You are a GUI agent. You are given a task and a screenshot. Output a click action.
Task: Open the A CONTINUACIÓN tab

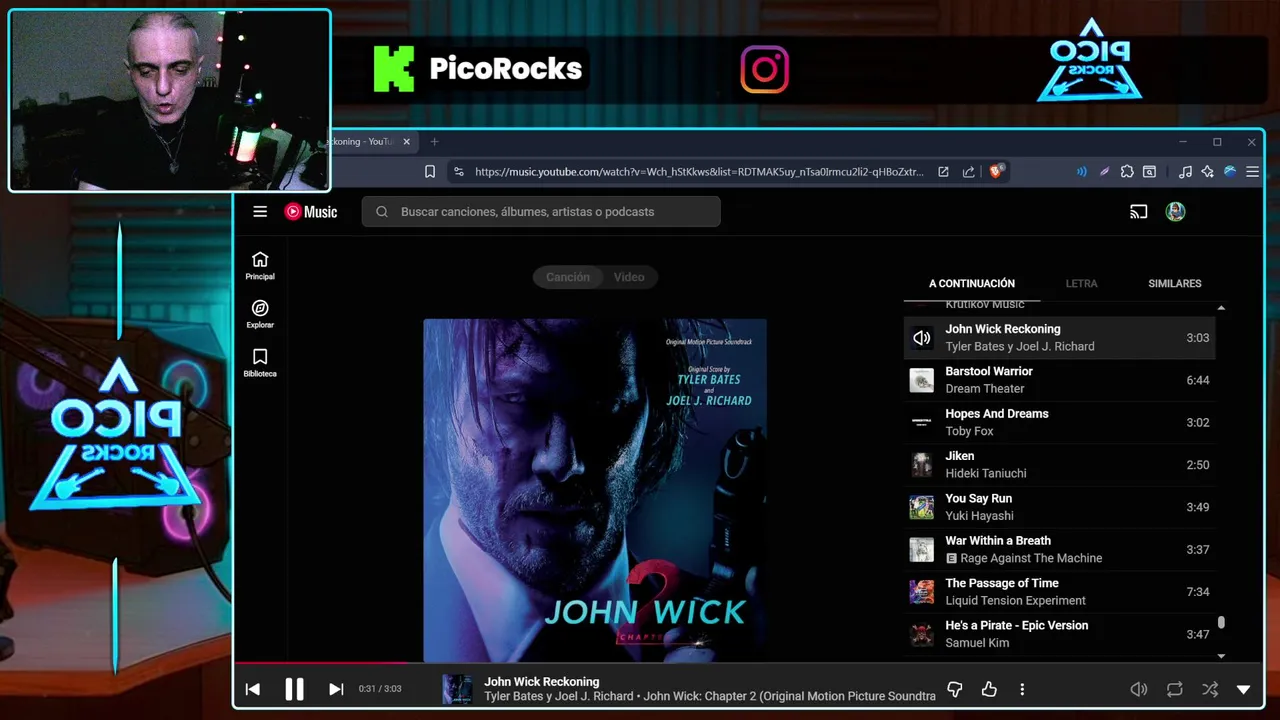click(972, 283)
